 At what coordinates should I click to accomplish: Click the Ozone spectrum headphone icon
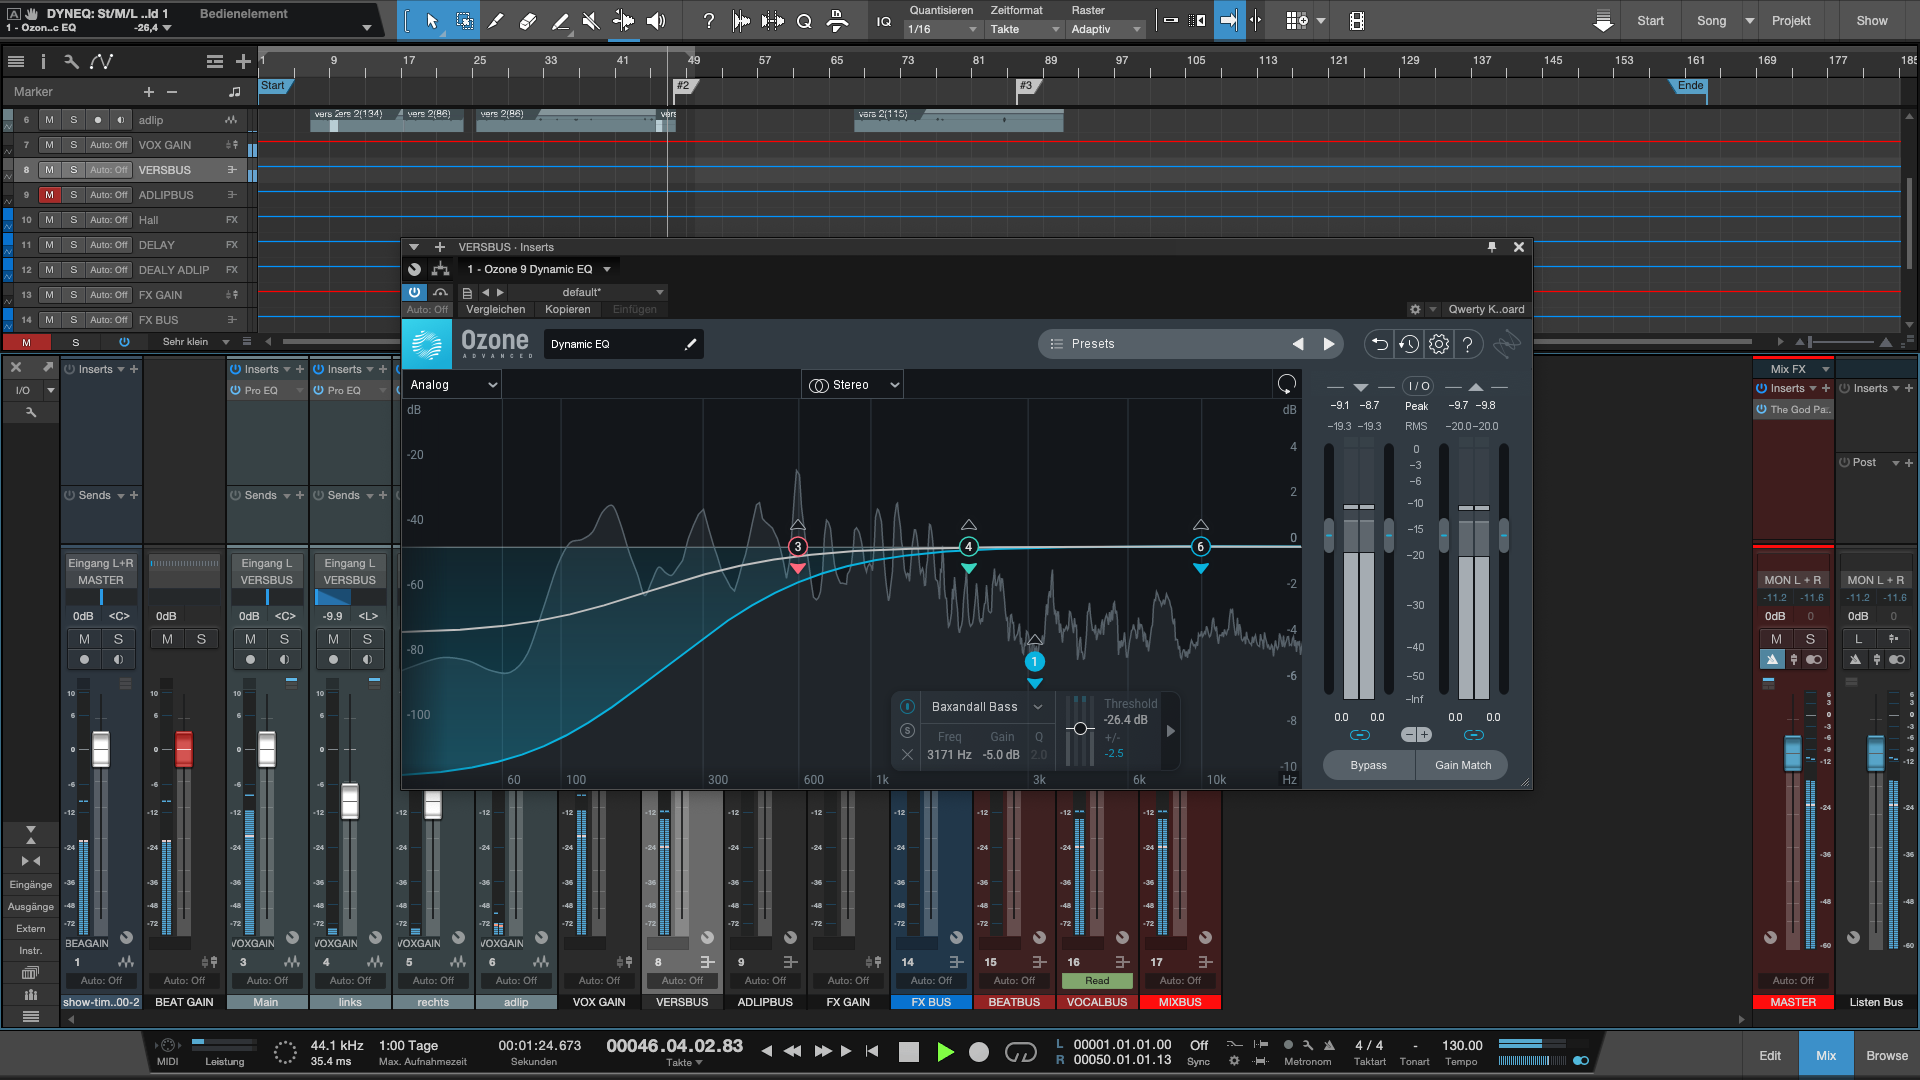pyautogui.click(x=1287, y=384)
